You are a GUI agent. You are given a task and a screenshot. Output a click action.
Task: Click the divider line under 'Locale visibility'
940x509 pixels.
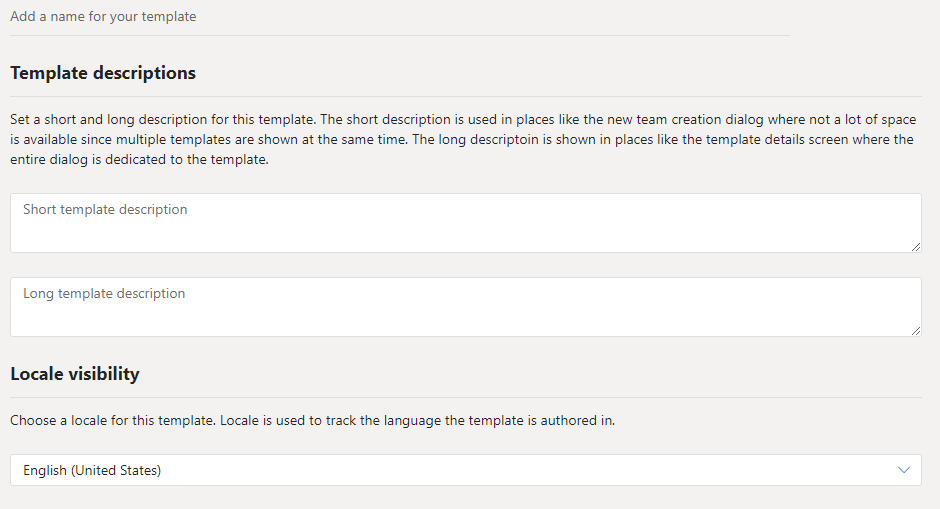[465, 397]
